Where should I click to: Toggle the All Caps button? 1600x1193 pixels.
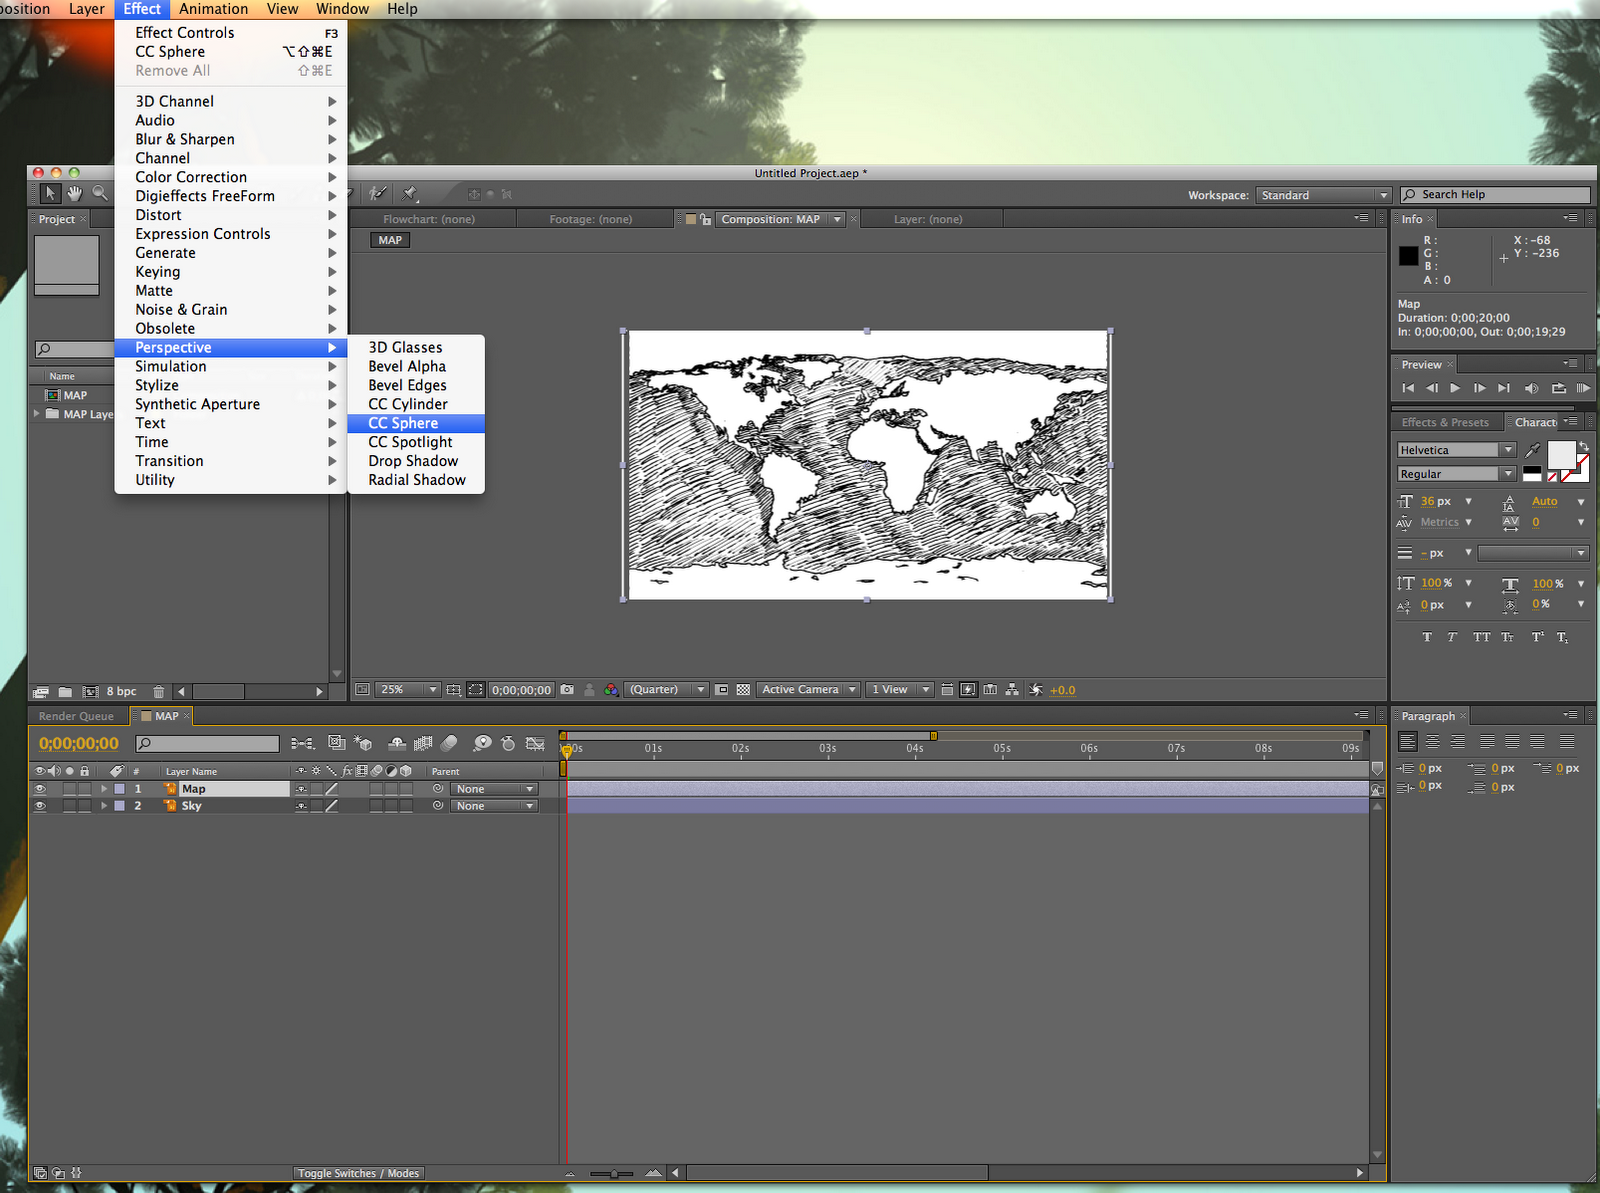pyautogui.click(x=1481, y=637)
